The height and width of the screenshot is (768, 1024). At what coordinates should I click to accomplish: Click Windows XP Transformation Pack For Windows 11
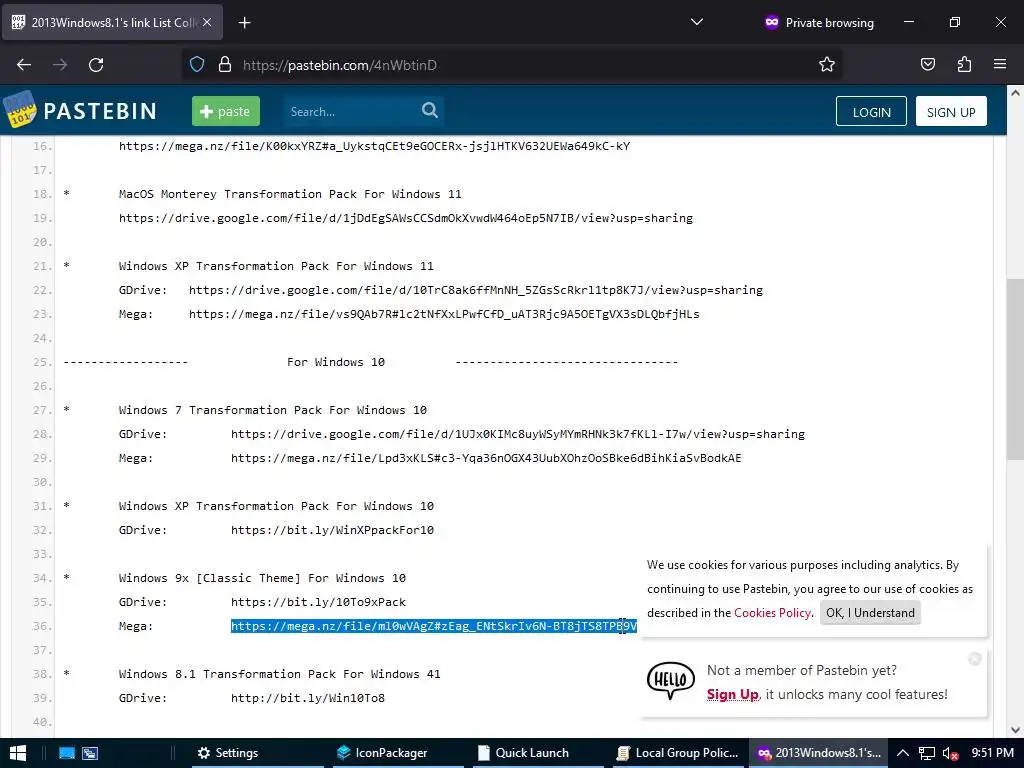276,266
